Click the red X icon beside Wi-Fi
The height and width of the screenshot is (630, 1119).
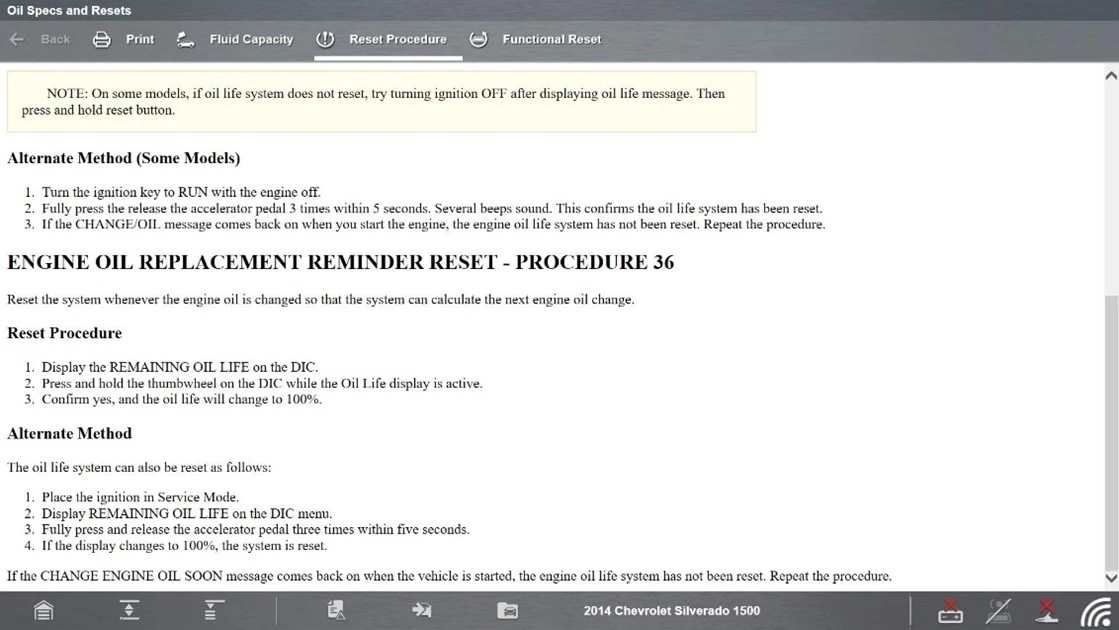[x=1046, y=609]
